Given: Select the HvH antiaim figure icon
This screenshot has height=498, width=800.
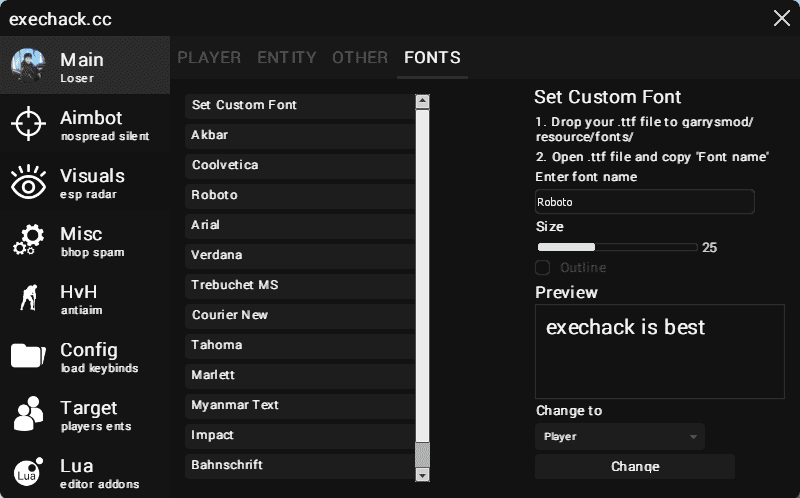Looking at the screenshot, I should coord(28,298).
